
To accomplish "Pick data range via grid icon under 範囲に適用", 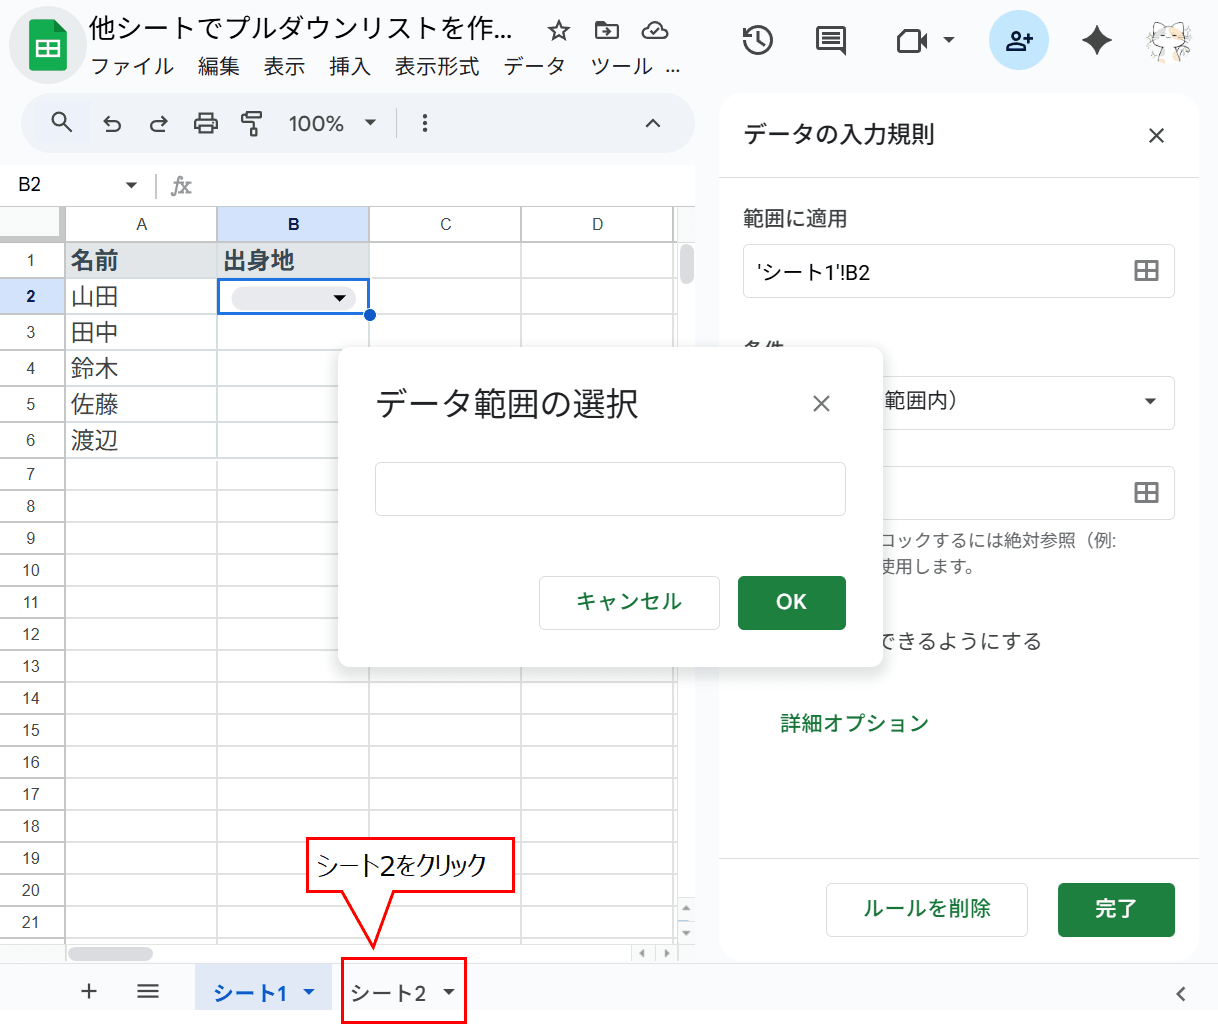I will 1148,271.
